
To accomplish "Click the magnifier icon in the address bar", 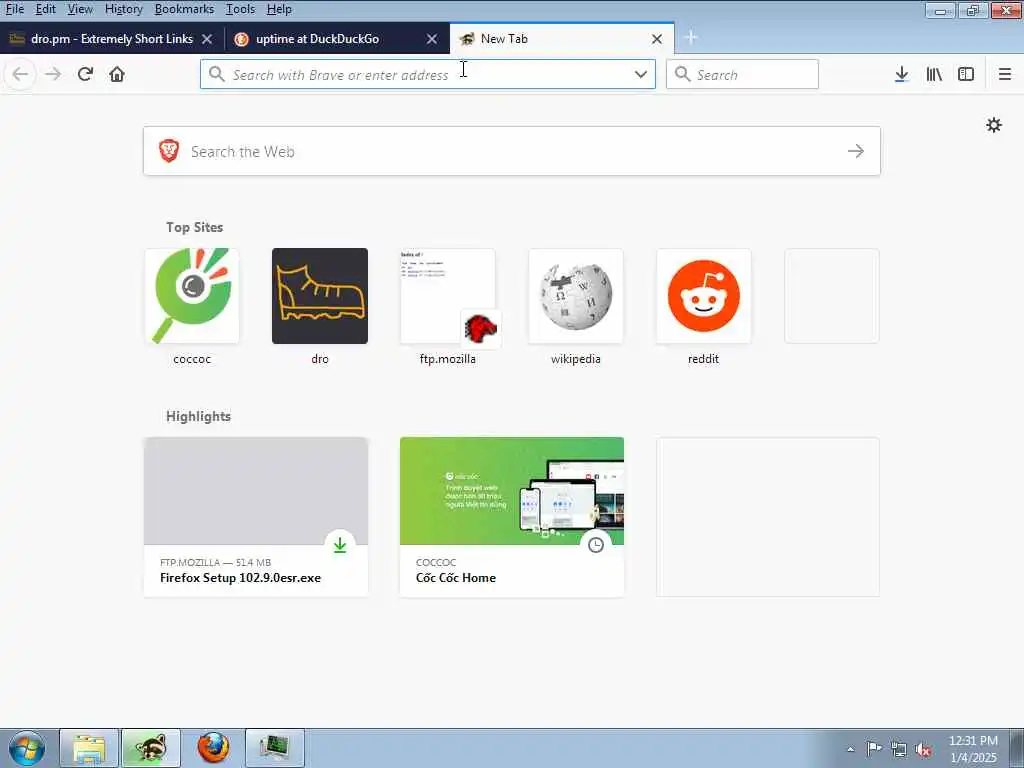I will [217, 74].
